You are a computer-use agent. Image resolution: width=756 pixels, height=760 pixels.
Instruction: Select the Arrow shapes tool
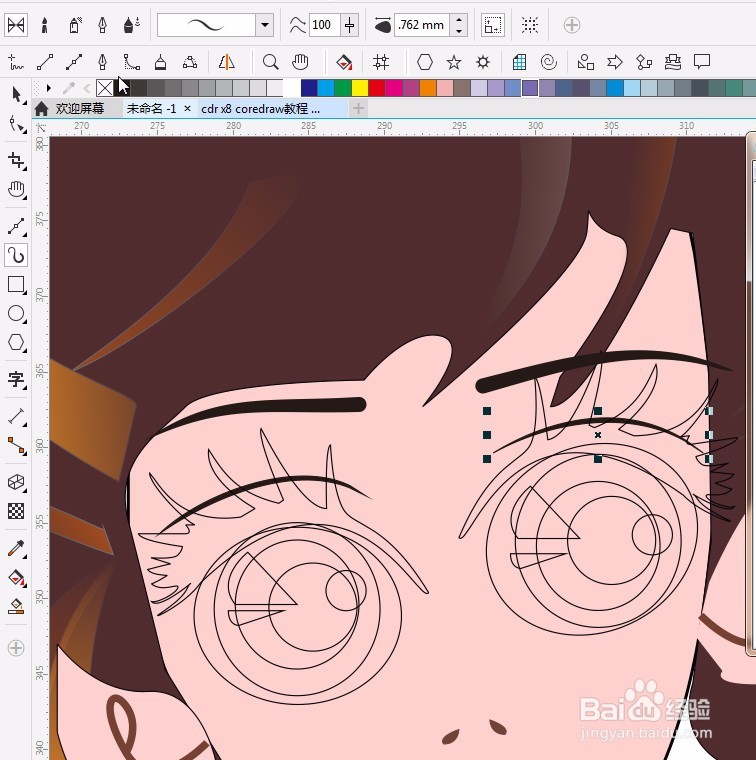pyautogui.click(x=614, y=62)
